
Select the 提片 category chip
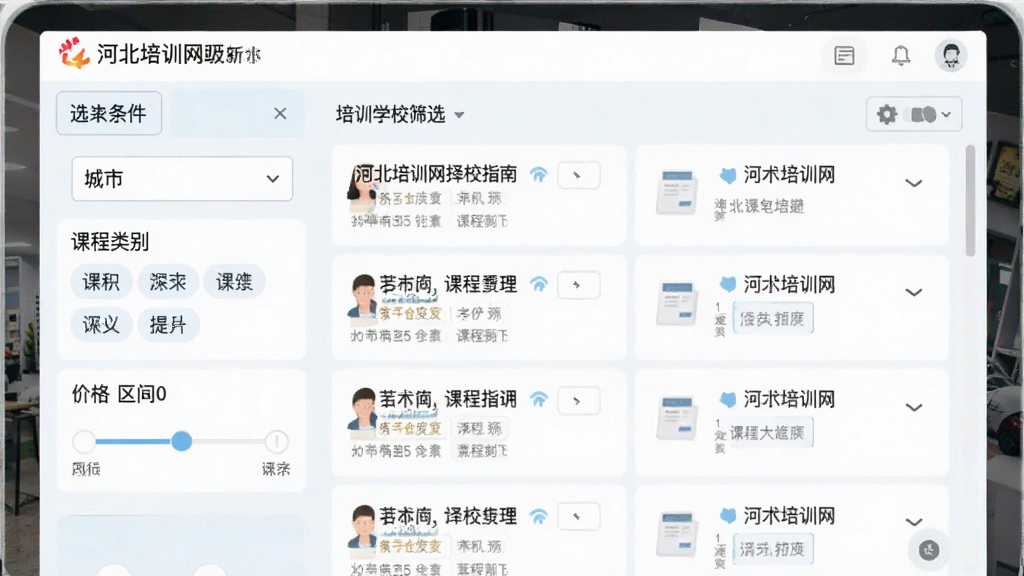[168, 325]
